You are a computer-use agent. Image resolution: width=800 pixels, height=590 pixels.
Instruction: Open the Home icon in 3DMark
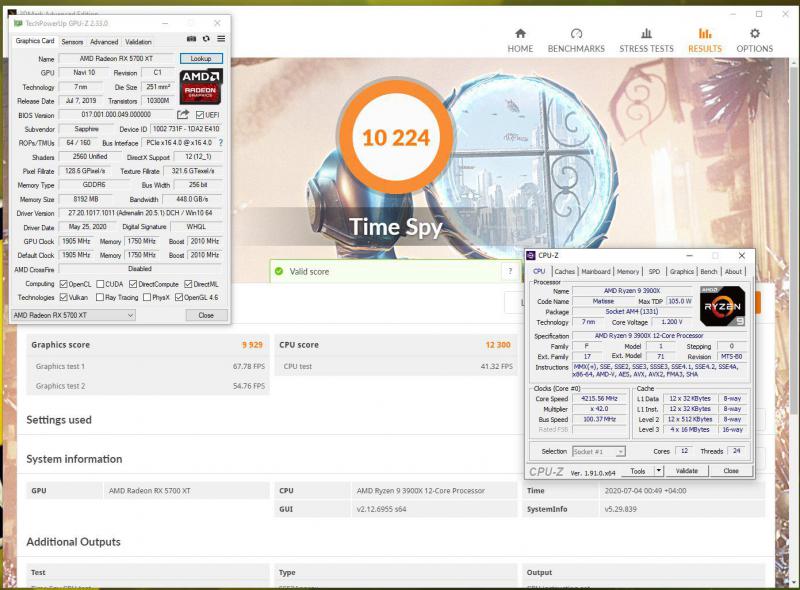(x=520, y=35)
